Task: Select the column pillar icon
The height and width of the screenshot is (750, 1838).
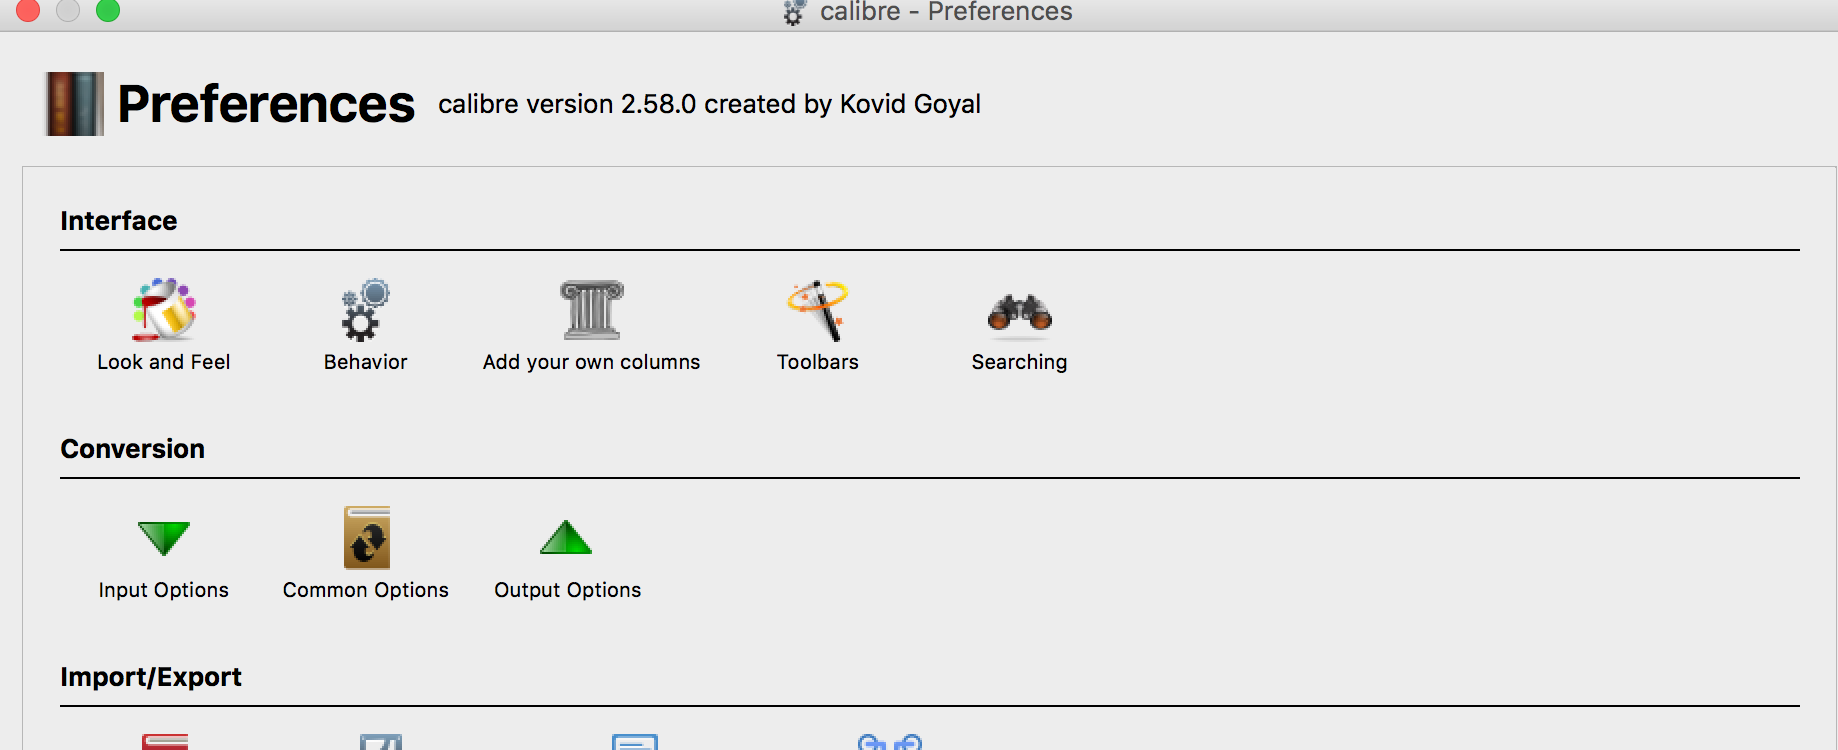Action: [x=591, y=310]
